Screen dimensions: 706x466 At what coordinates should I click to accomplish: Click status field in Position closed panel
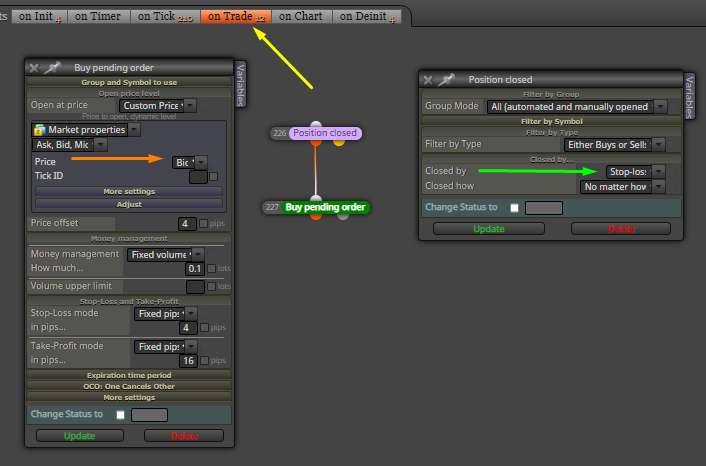(544, 208)
